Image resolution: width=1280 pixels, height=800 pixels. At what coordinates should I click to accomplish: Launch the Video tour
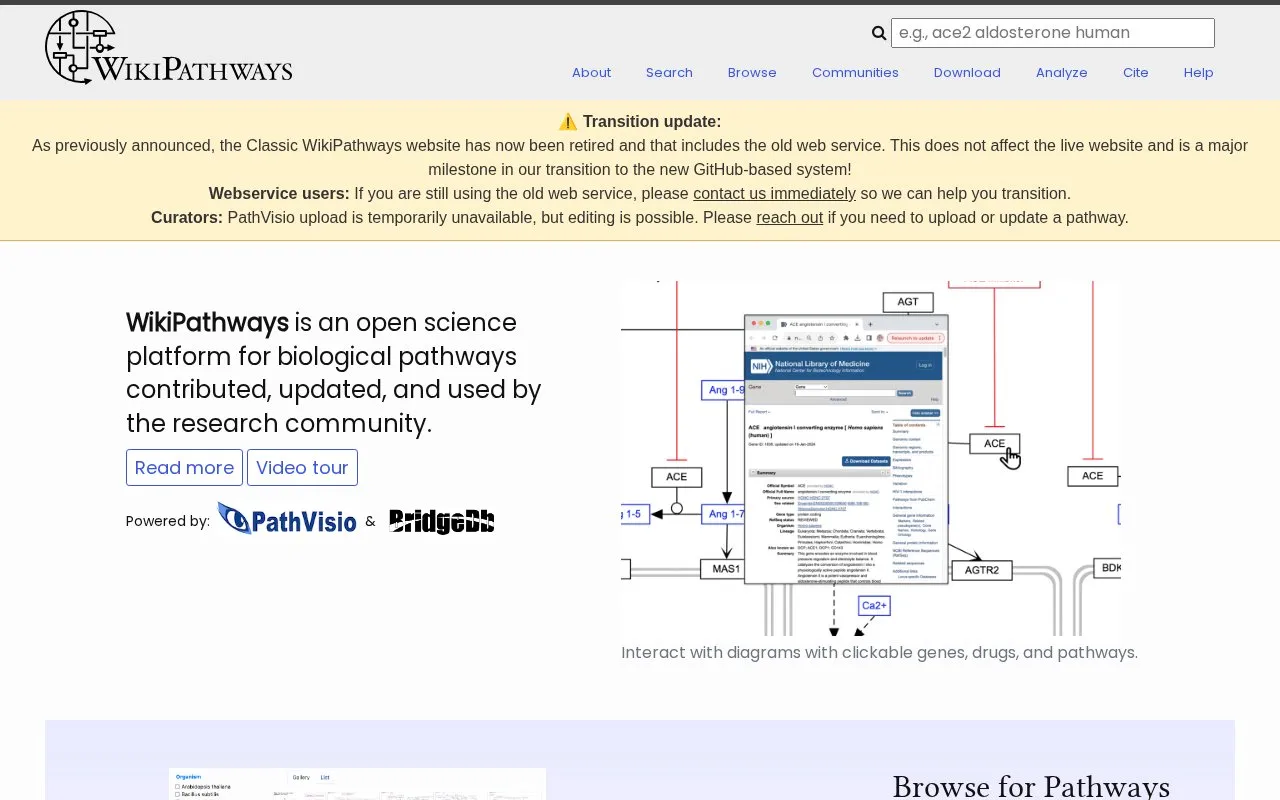click(302, 468)
